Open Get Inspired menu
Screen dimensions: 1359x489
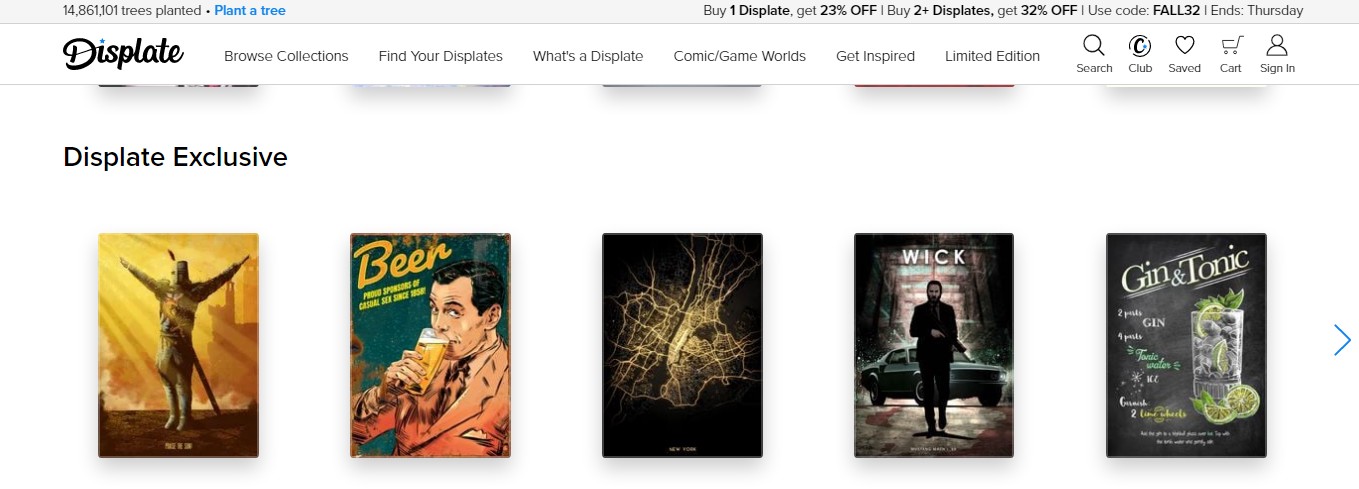pos(875,56)
